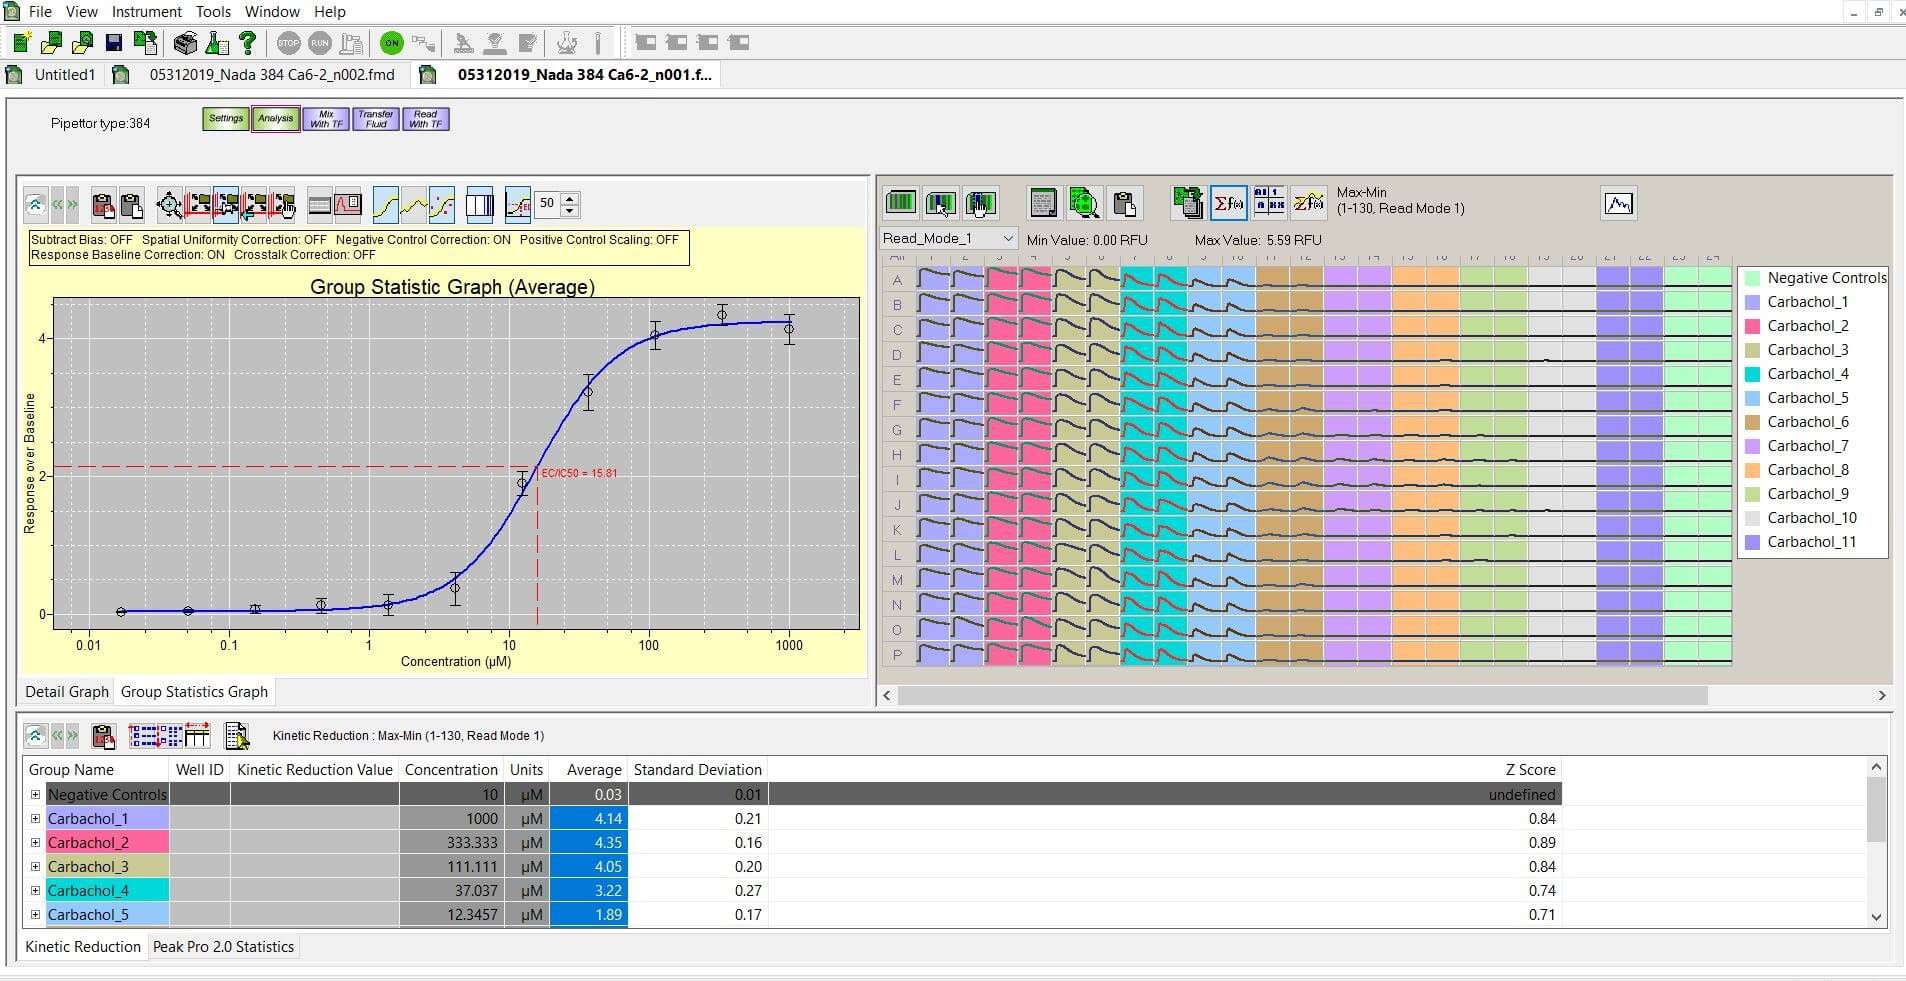Screen dimensions: 1906x981
Task: Open the Instrument menu
Action: pos(146,11)
